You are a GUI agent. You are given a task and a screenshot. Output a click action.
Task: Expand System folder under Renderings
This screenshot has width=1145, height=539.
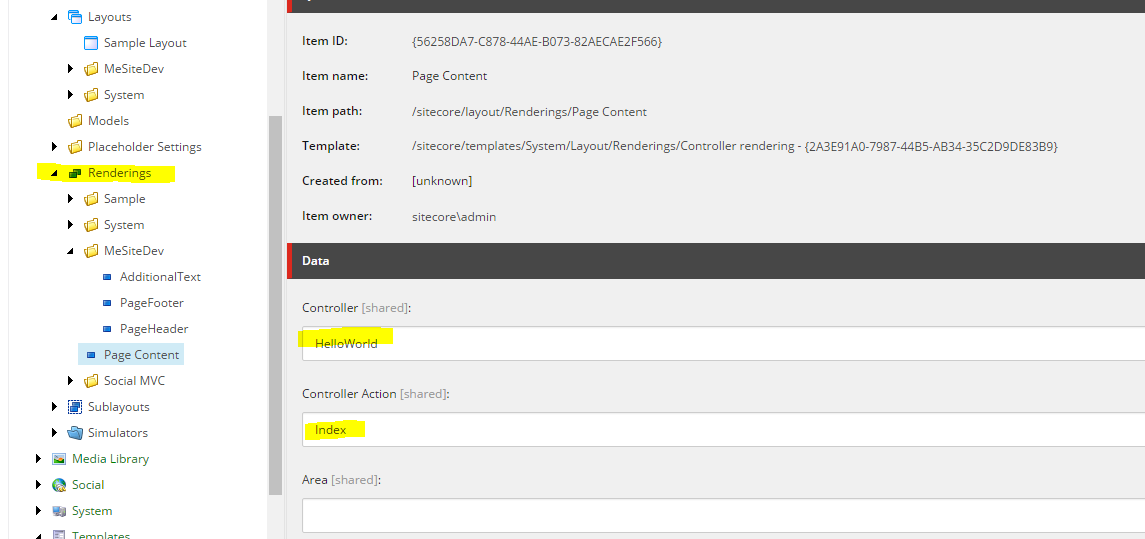pyautogui.click(x=70, y=225)
